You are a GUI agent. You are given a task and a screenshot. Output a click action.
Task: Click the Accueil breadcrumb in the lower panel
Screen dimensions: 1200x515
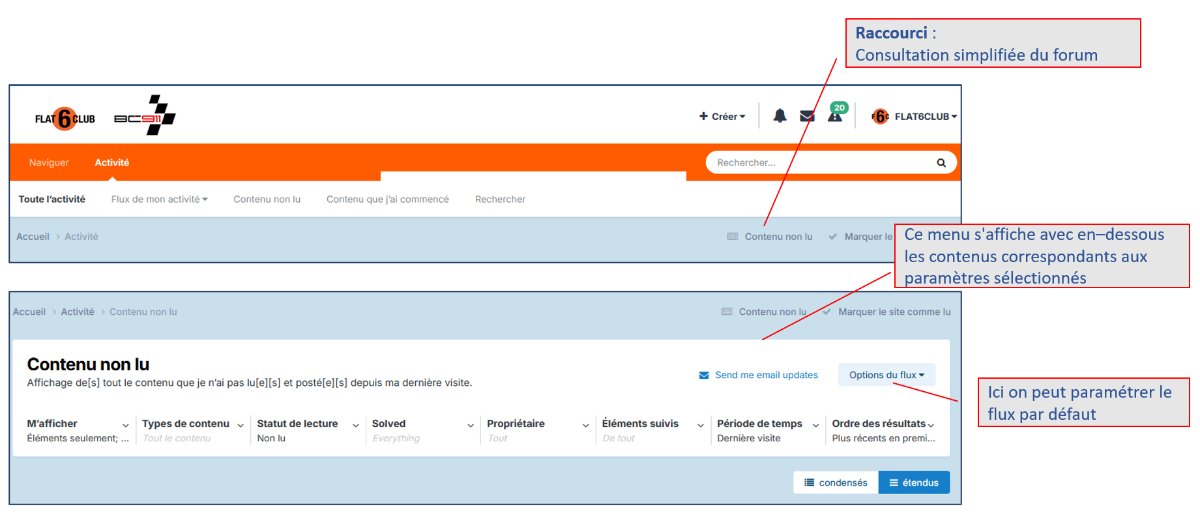(29, 312)
